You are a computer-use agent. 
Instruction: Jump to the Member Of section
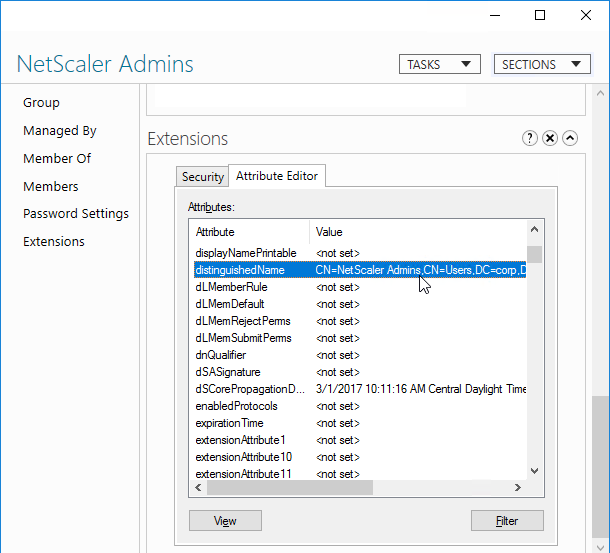(57, 159)
